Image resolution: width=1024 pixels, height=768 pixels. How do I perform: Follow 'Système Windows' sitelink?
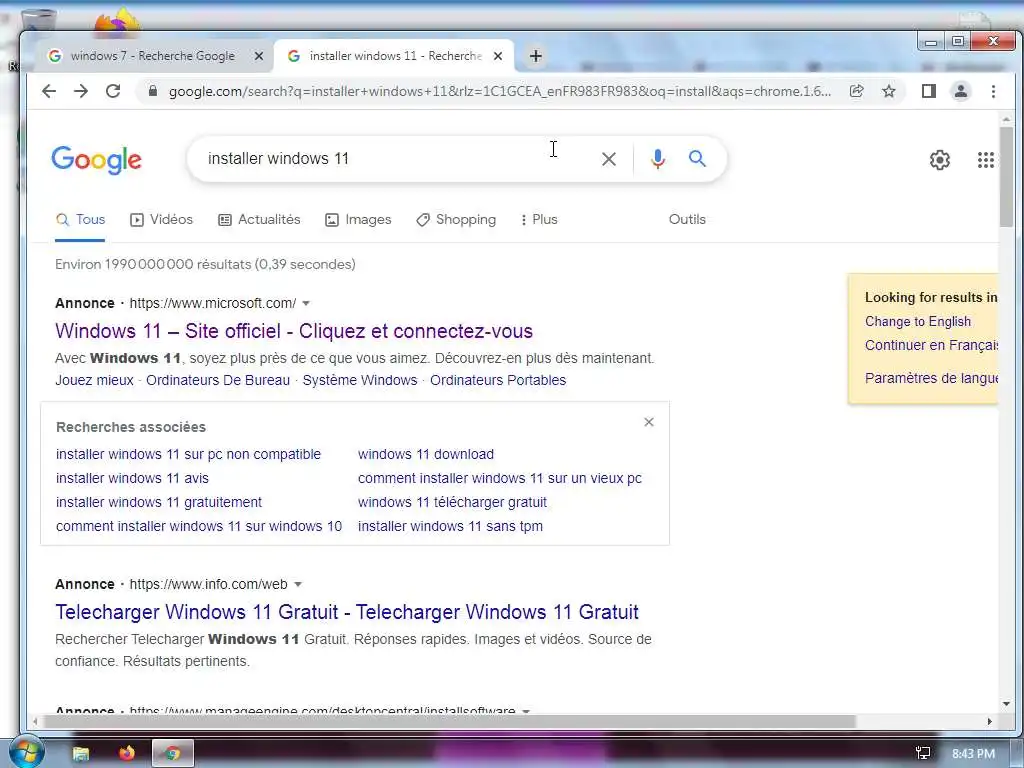click(x=360, y=381)
